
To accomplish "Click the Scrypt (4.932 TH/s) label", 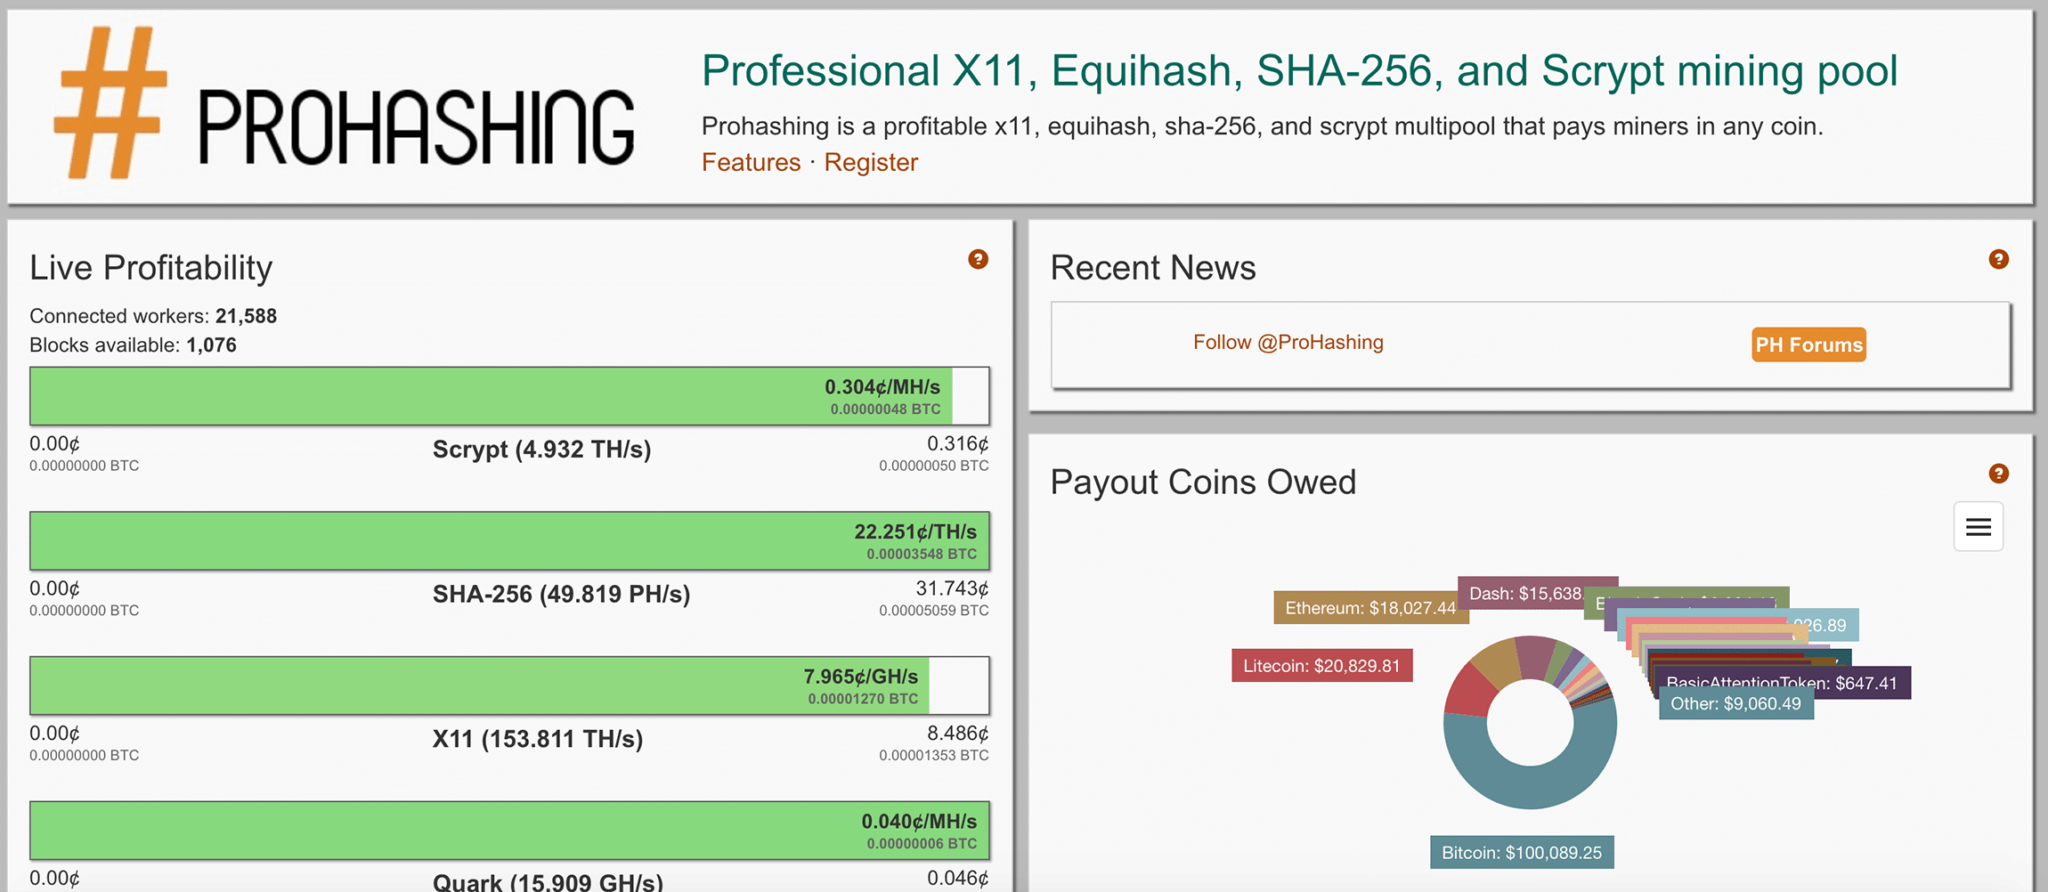I will coord(541,449).
